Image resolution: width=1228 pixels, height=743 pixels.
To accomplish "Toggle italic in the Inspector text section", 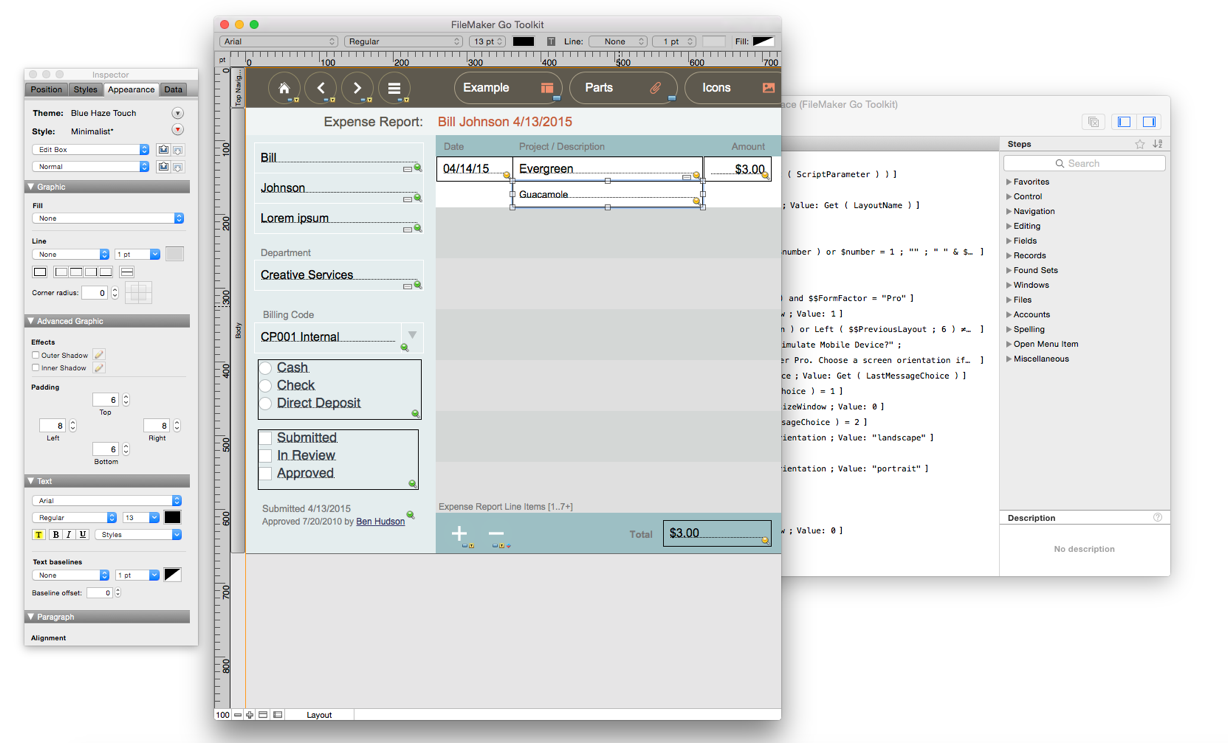I will pos(69,535).
